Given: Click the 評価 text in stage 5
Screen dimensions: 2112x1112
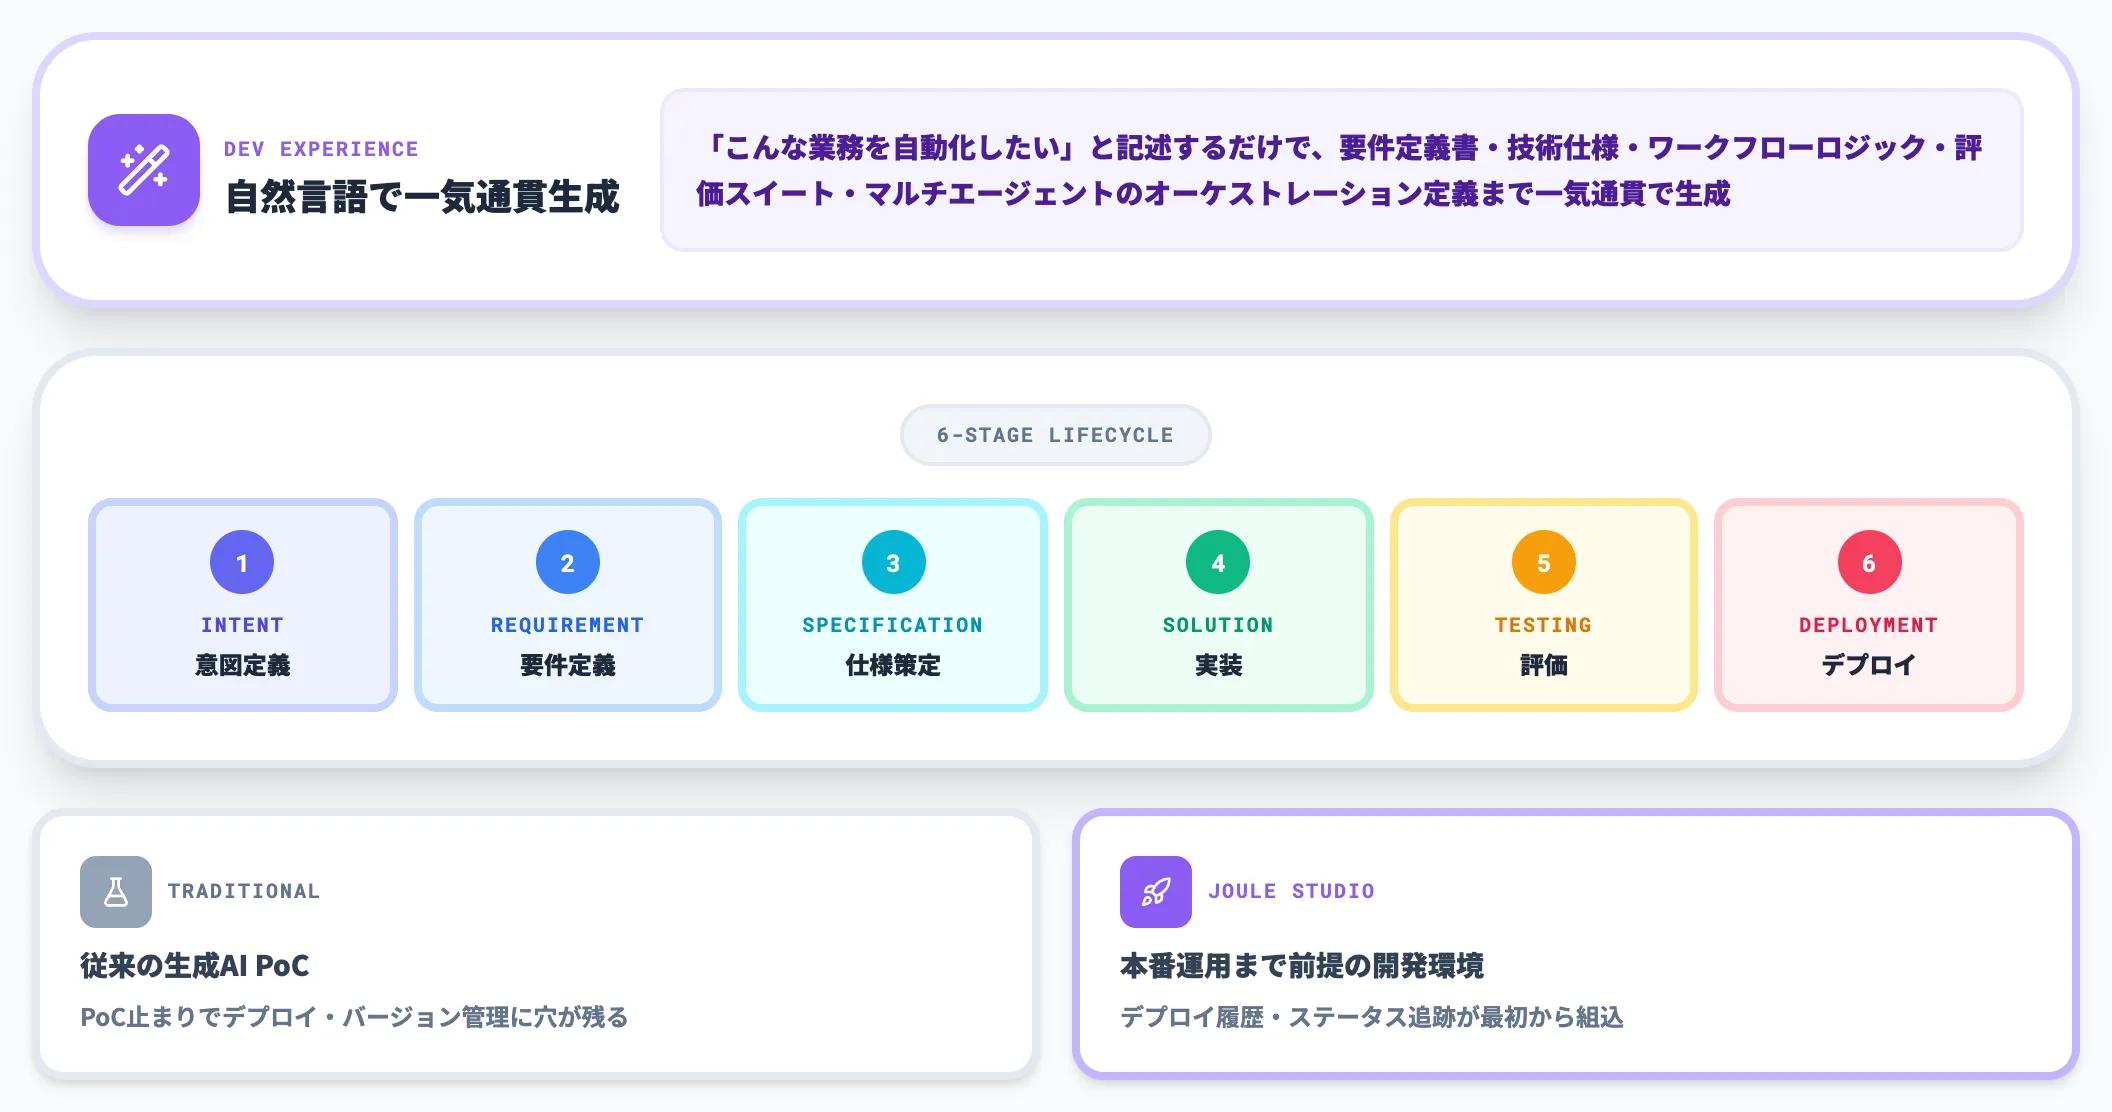Looking at the screenshot, I should pos(1544,665).
